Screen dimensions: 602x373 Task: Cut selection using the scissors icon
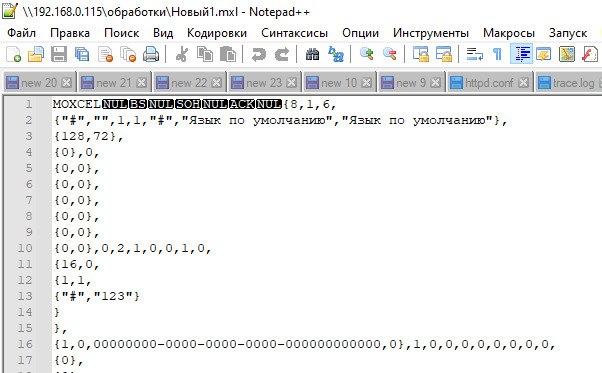coord(181,54)
